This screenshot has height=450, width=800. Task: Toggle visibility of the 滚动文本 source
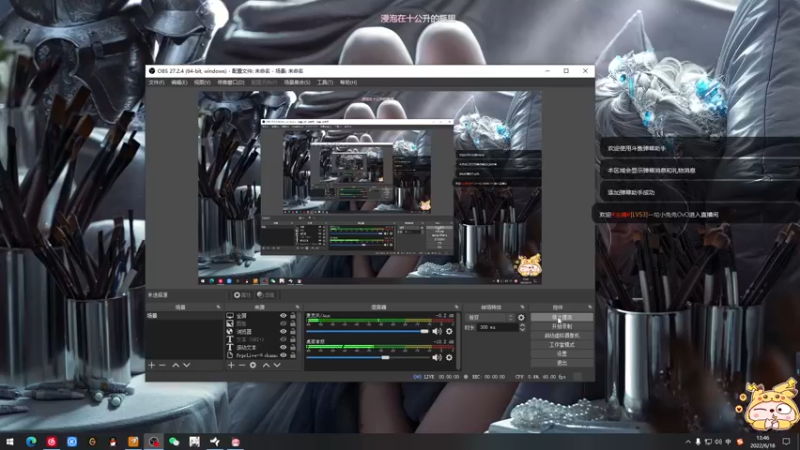(x=283, y=347)
